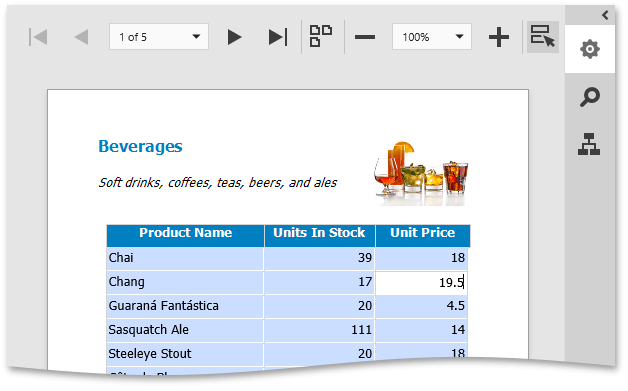Go to the next page
The width and height of the screenshot is (628, 391).
234,37
